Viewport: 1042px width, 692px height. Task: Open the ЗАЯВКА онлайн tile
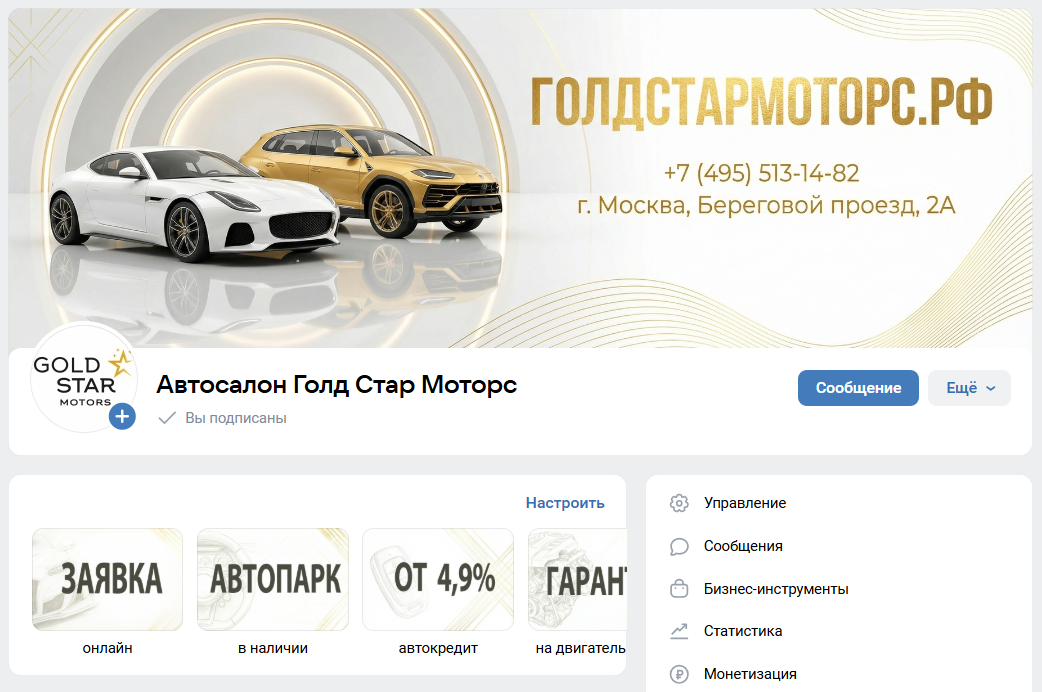point(108,592)
